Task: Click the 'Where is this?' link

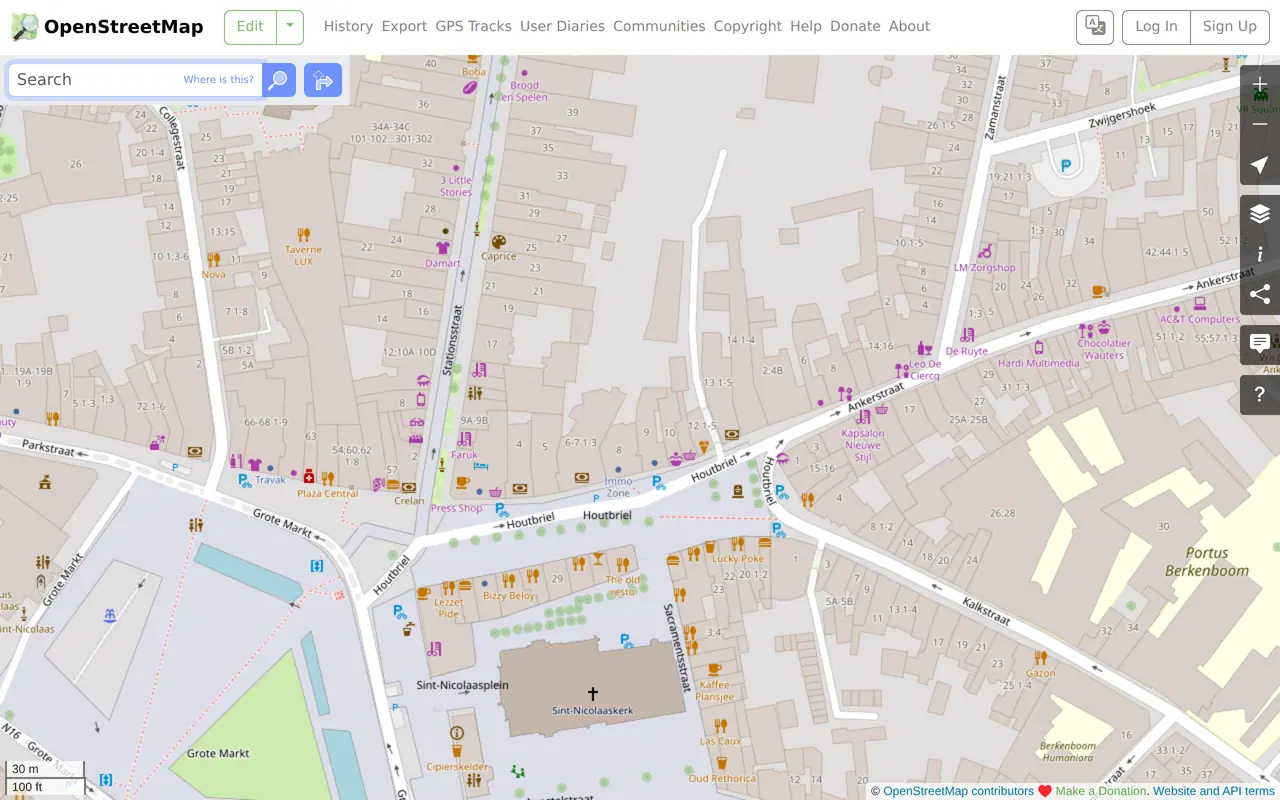Action: [218, 79]
